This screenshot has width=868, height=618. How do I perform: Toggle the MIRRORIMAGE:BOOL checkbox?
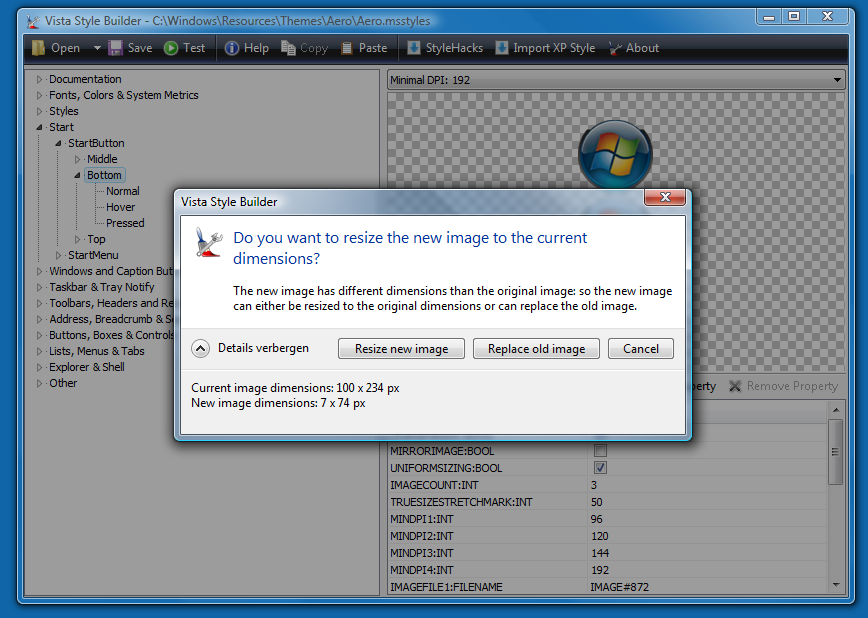(x=600, y=451)
